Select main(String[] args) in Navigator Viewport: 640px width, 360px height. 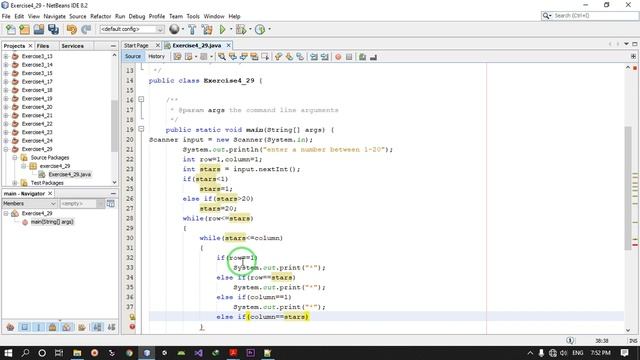click(x=52, y=222)
